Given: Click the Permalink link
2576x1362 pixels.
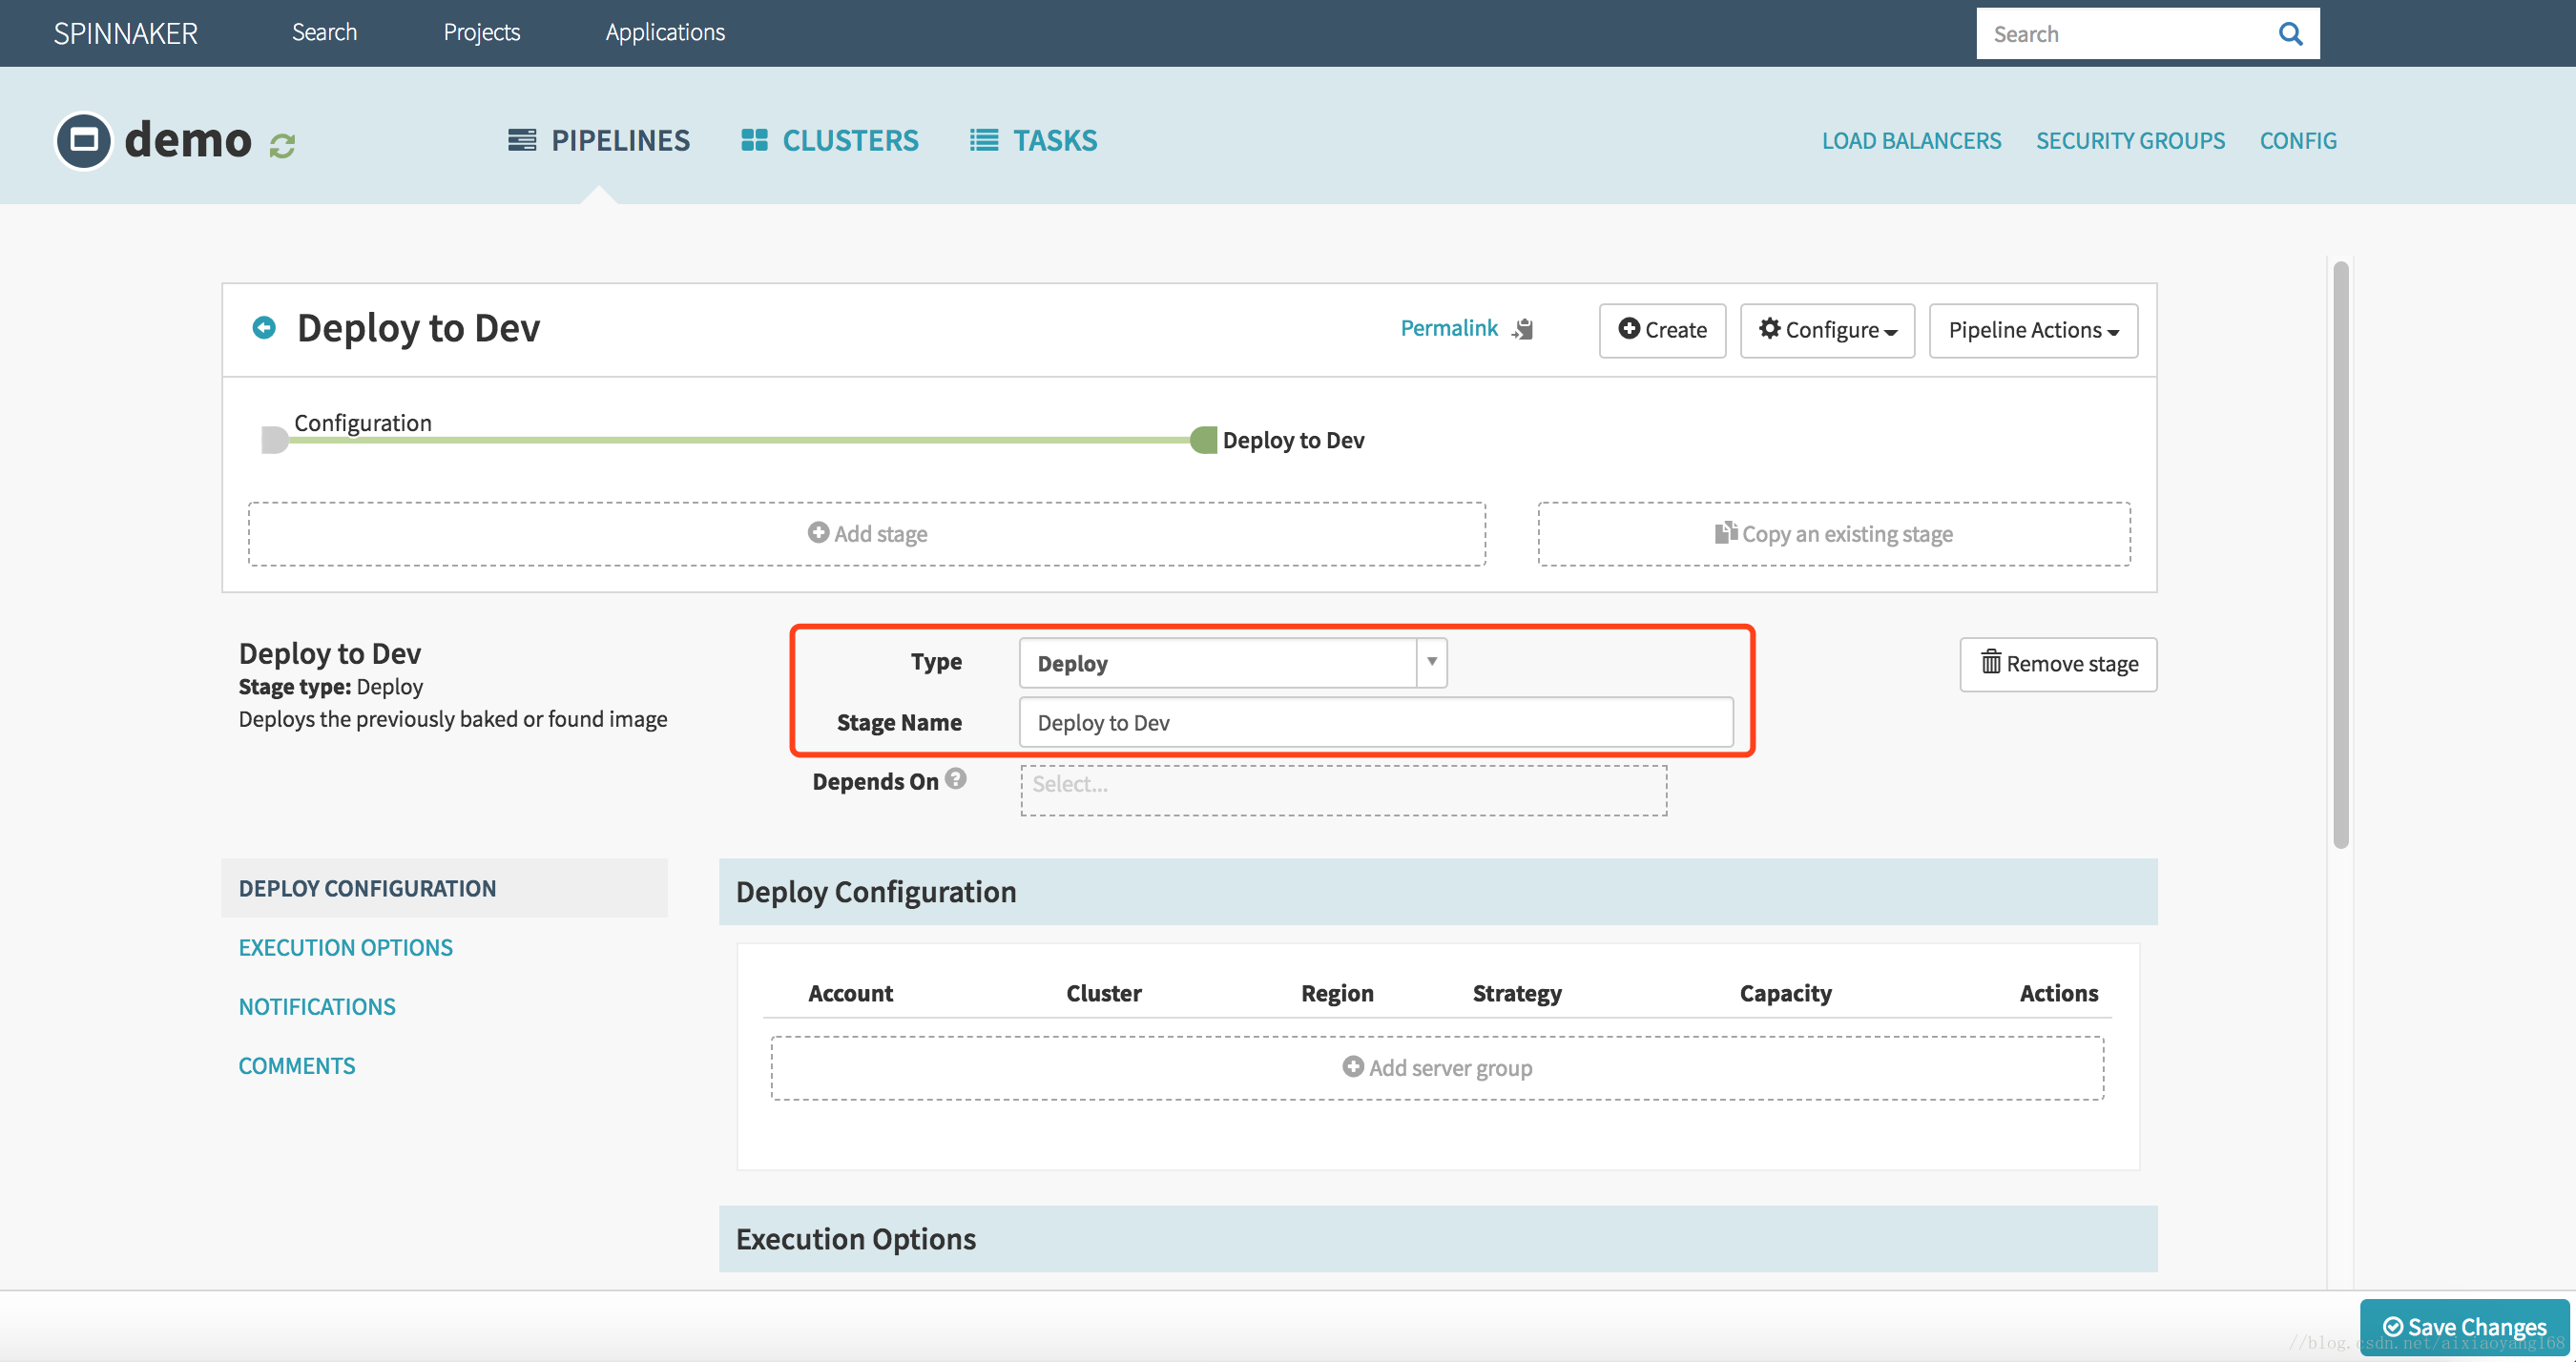Looking at the screenshot, I should click(x=1449, y=328).
